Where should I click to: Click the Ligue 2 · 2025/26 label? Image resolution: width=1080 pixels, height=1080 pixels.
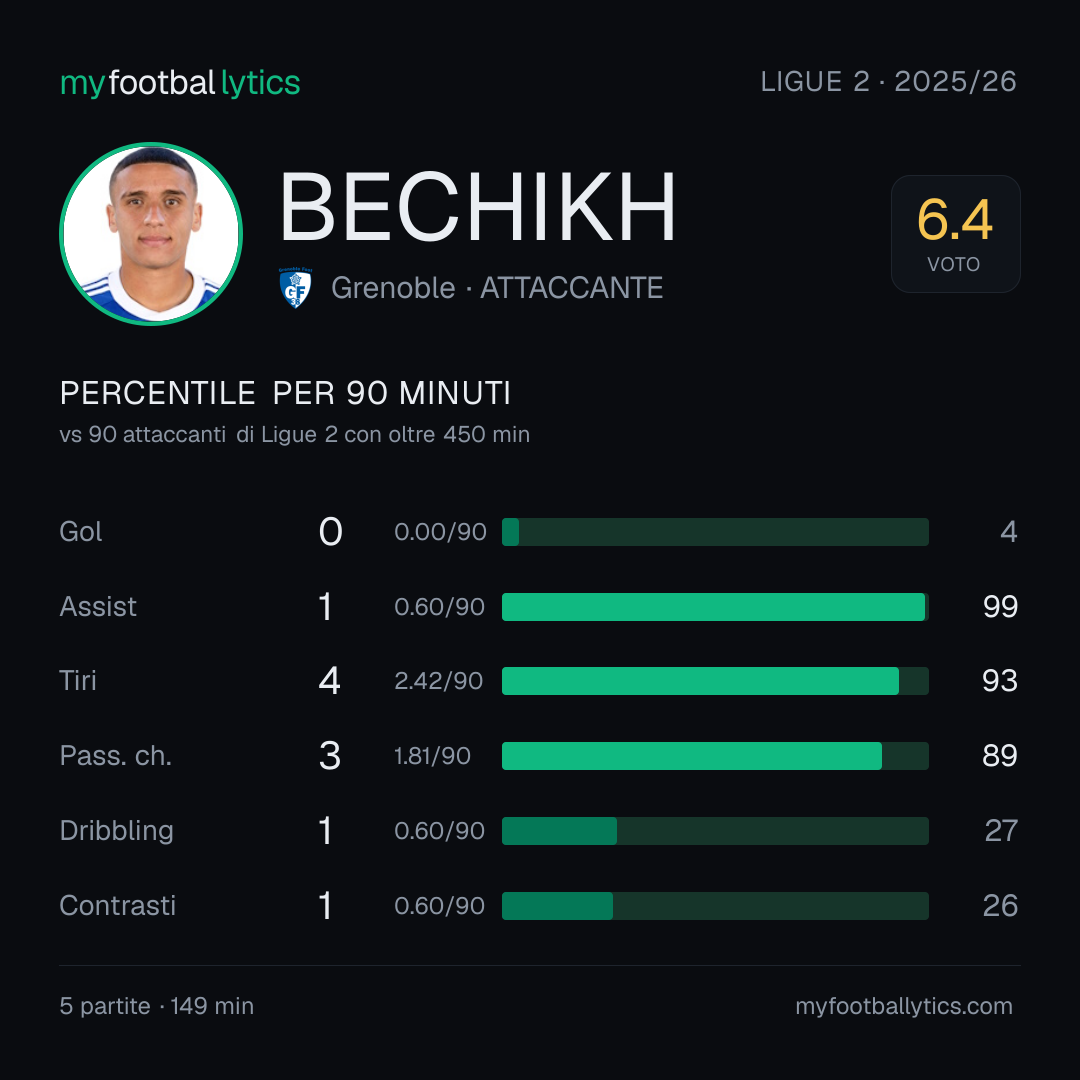pos(889,82)
